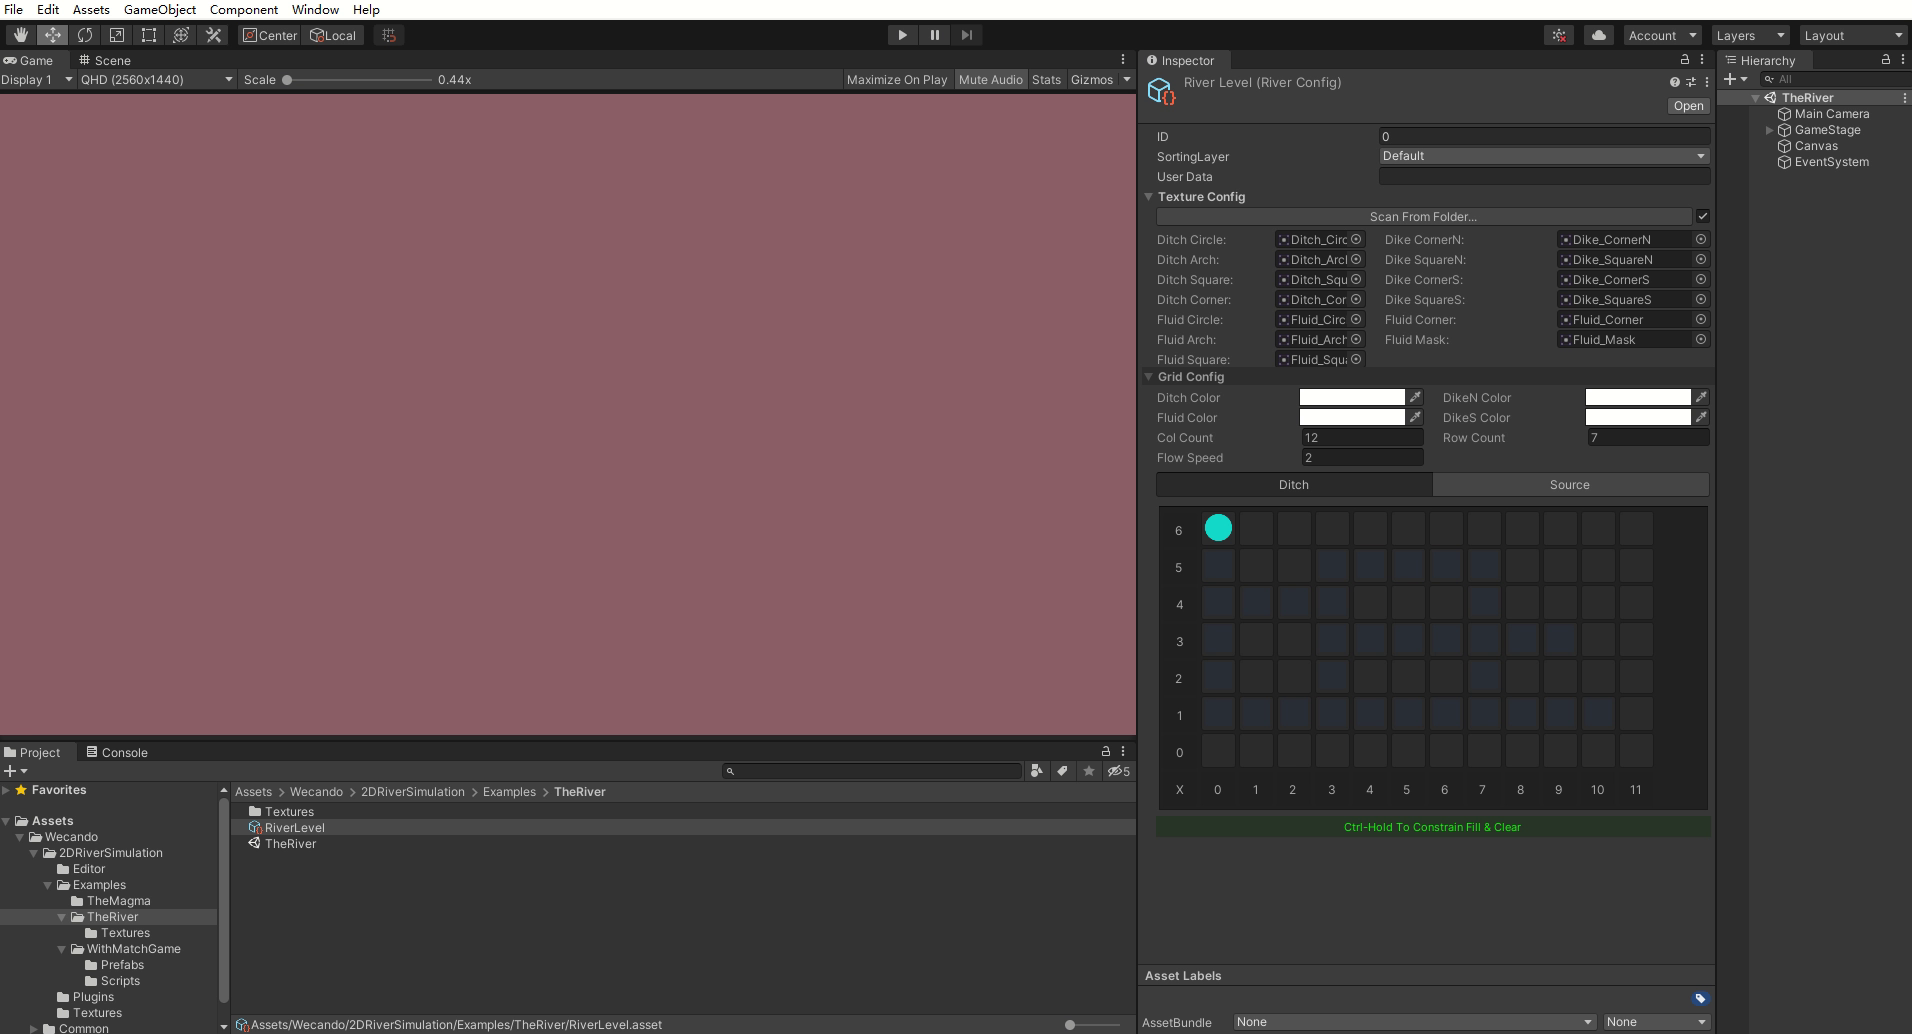Toggle the cyan grid cell at row 6
The image size is (1912, 1034).
(1218, 528)
